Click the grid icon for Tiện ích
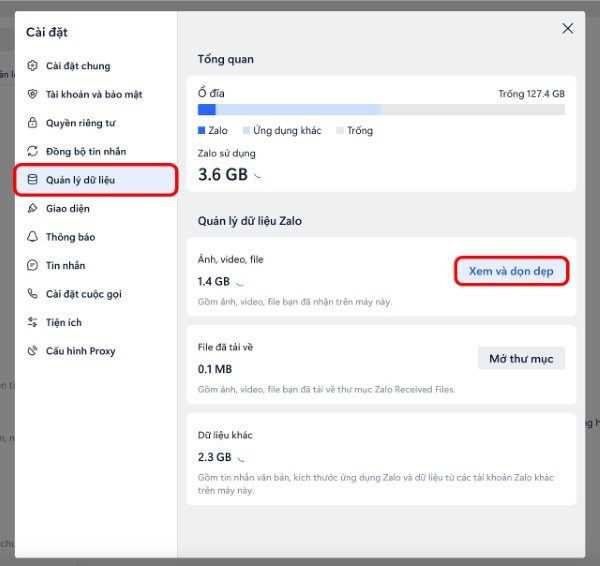 32,322
